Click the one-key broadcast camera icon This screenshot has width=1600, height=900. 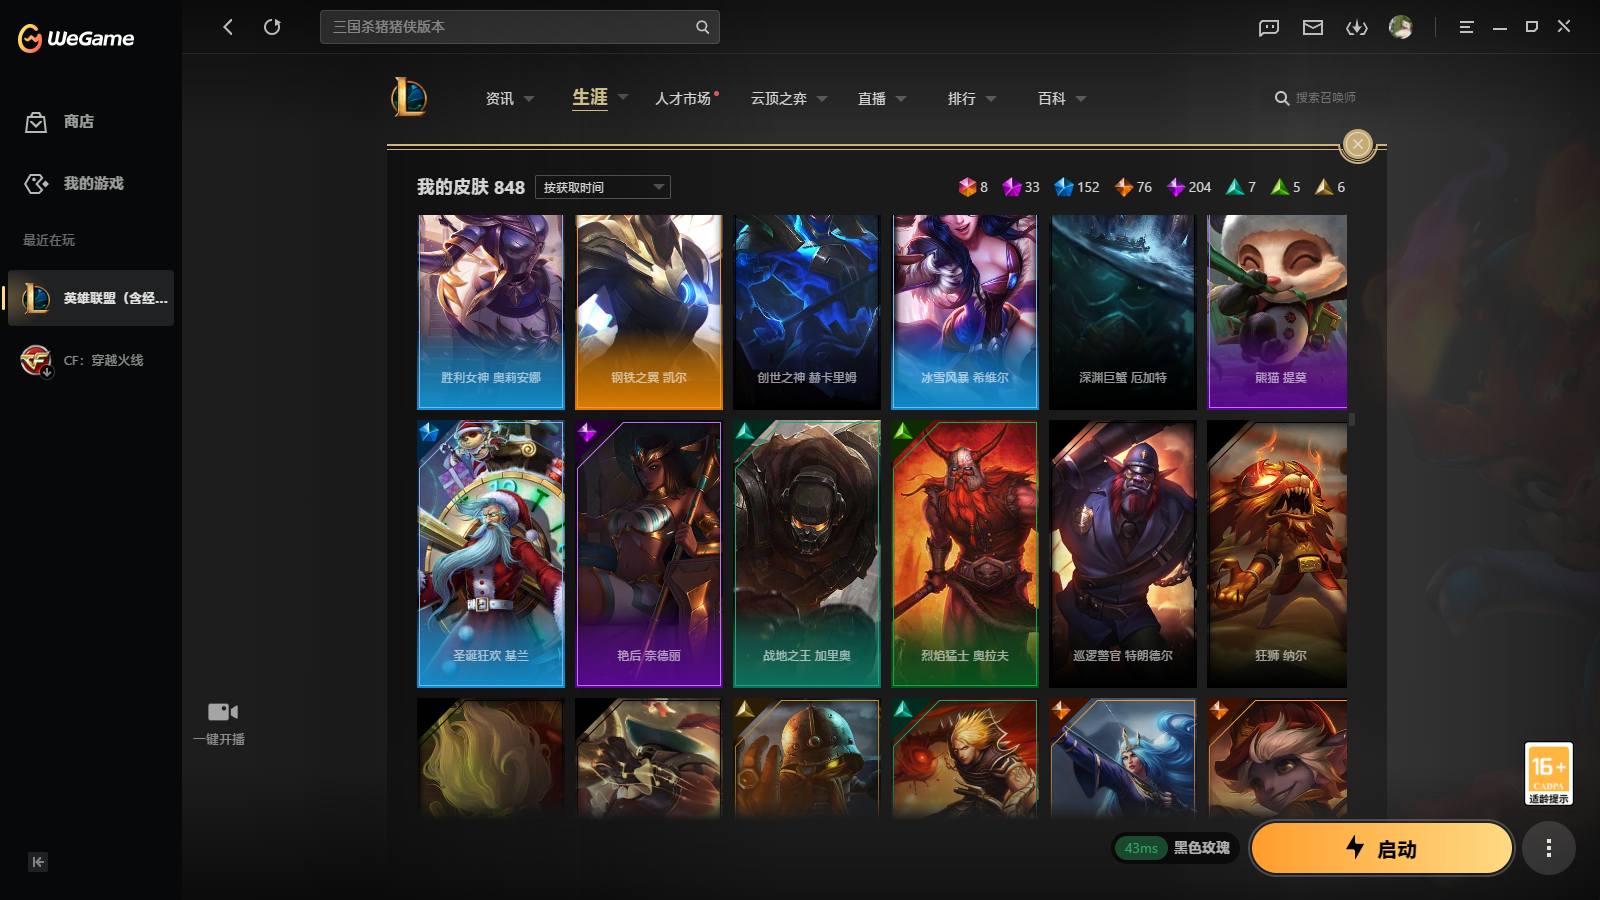(x=222, y=712)
